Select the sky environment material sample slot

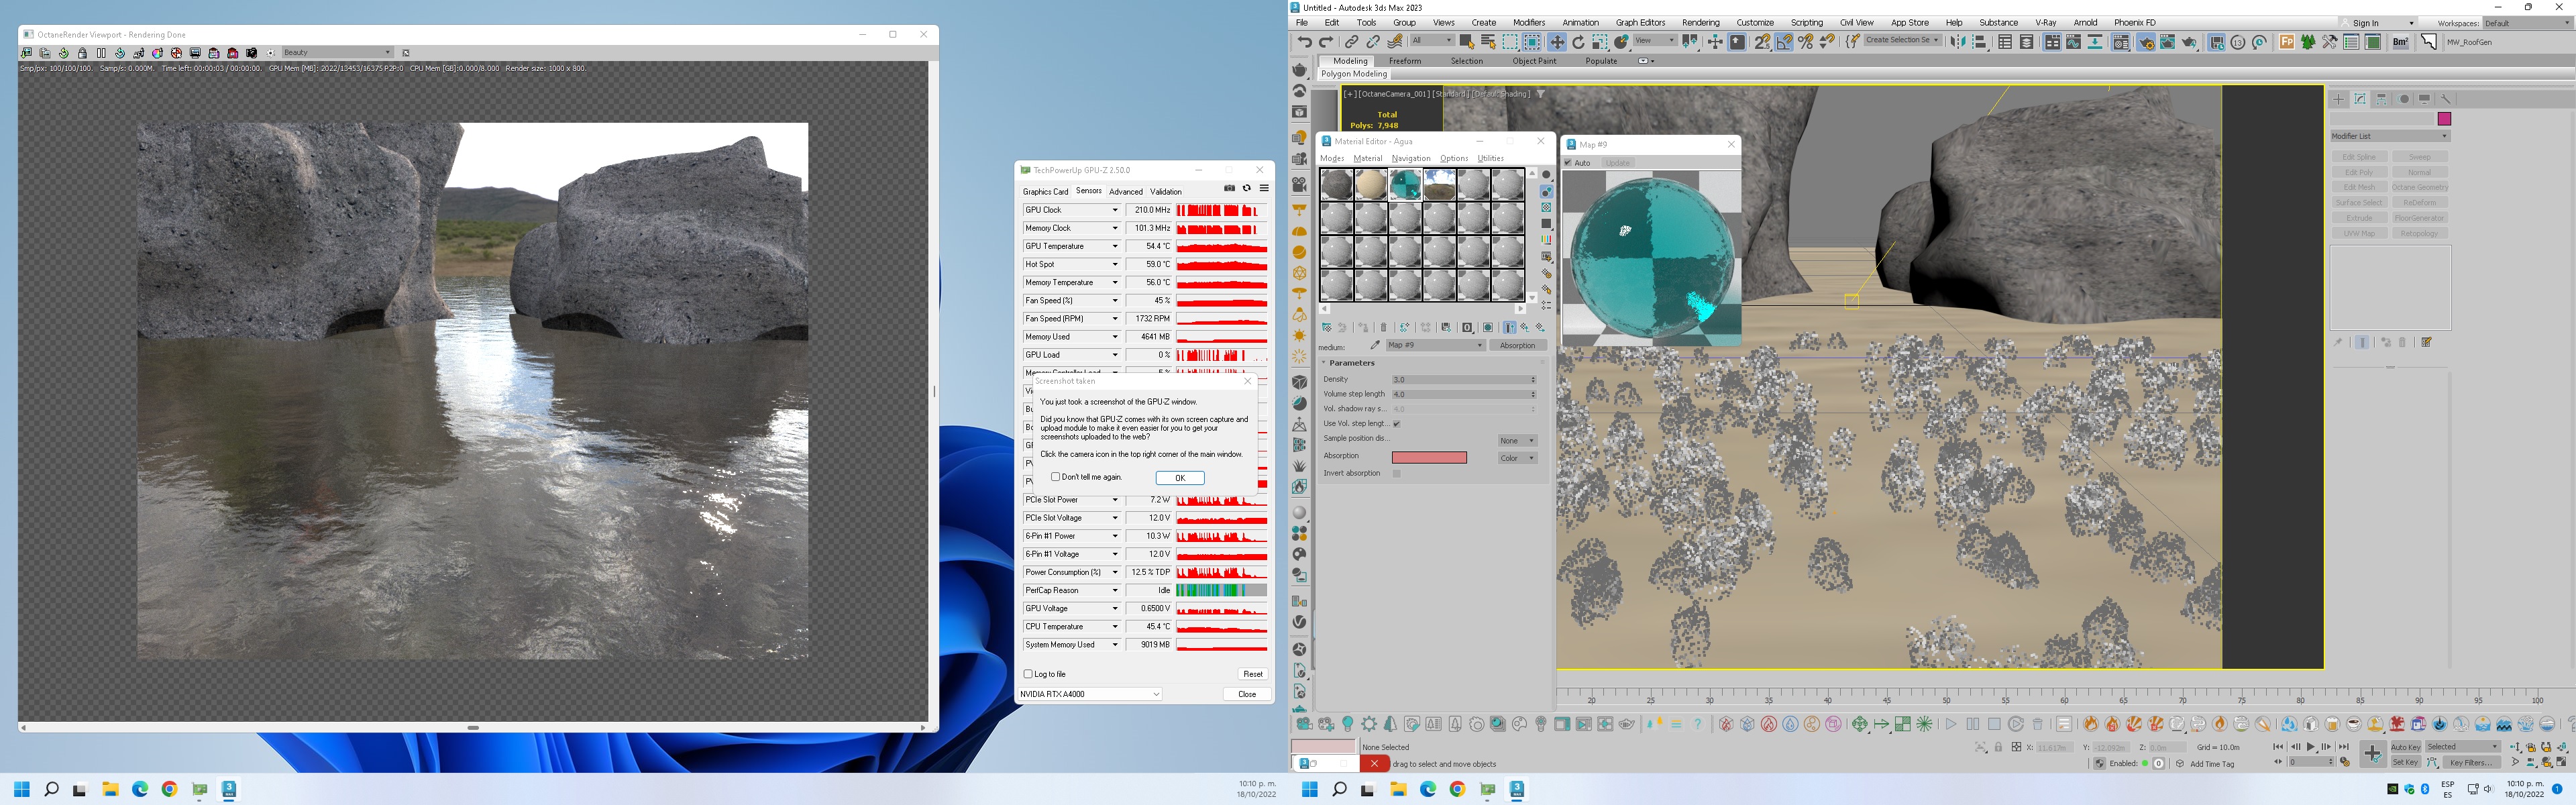[x=1439, y=185]
